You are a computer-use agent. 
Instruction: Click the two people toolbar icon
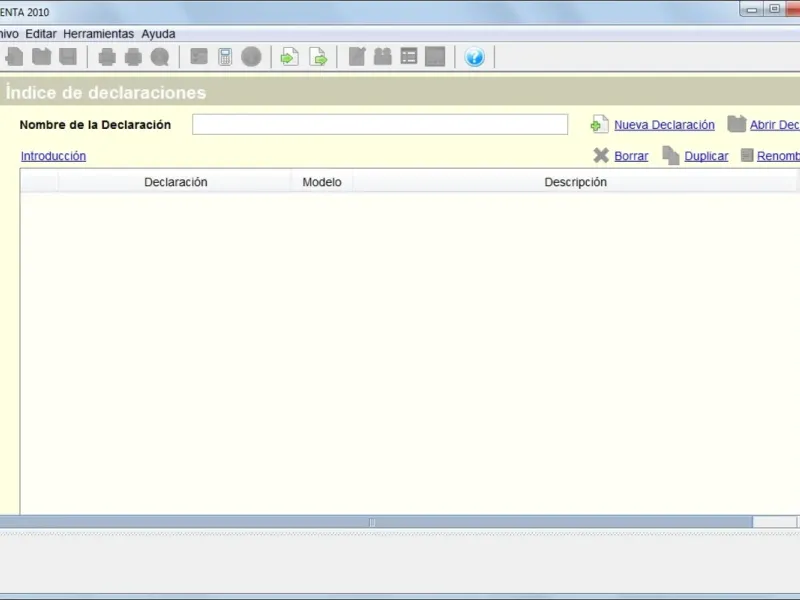pos(383,57)
